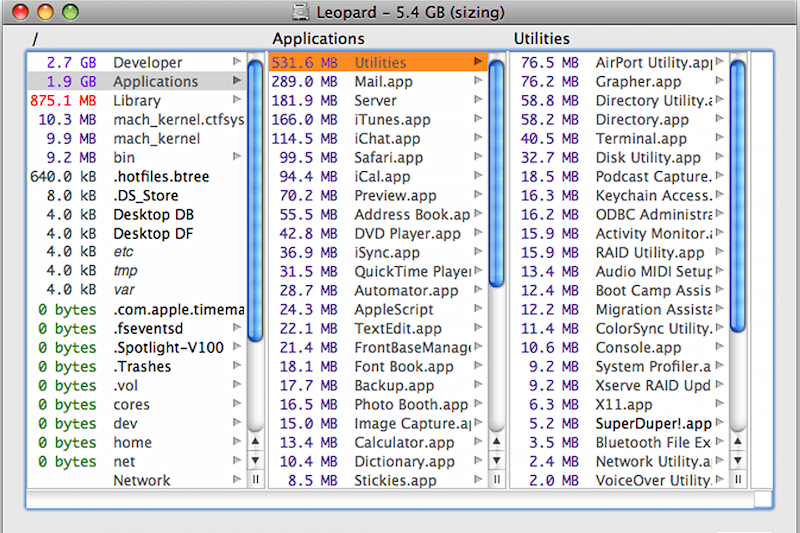The image size is (800, 533).
Task: Expand the Developer folder arrow
Action: point(237,62)
